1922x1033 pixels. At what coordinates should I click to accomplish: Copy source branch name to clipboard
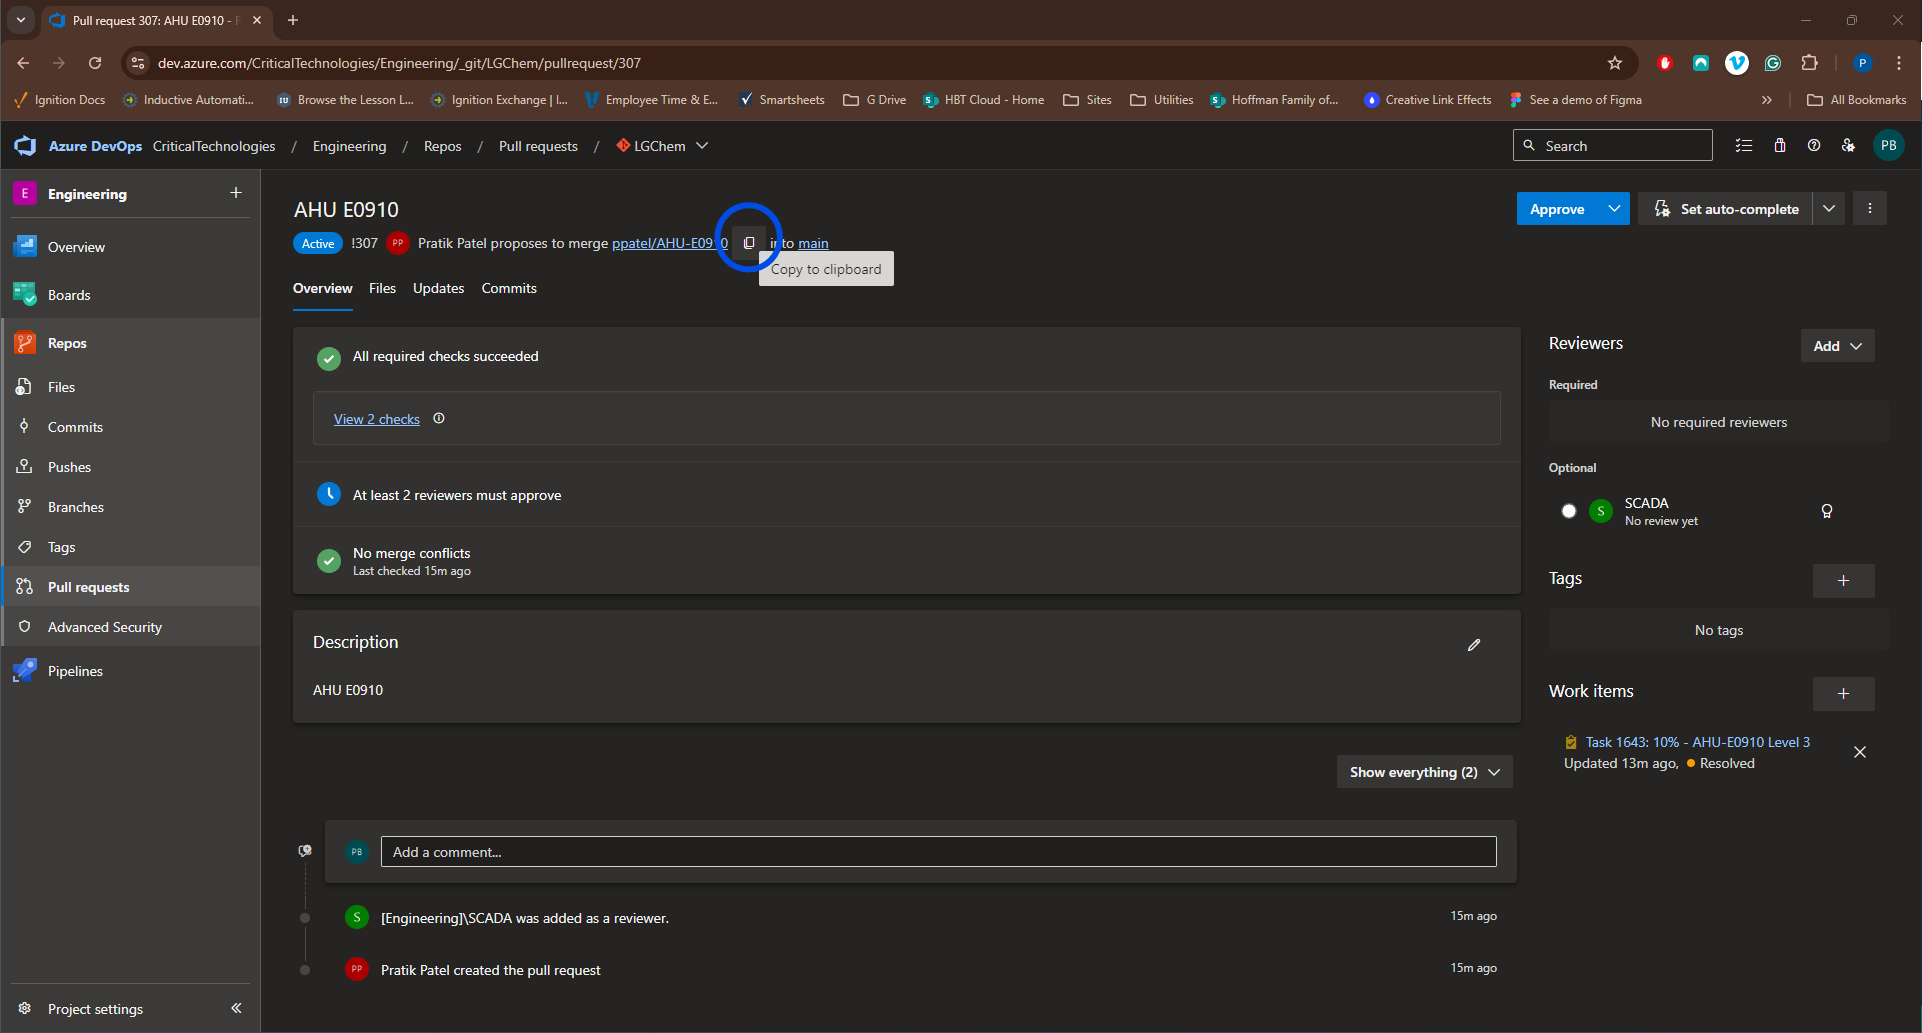point(748,243)
